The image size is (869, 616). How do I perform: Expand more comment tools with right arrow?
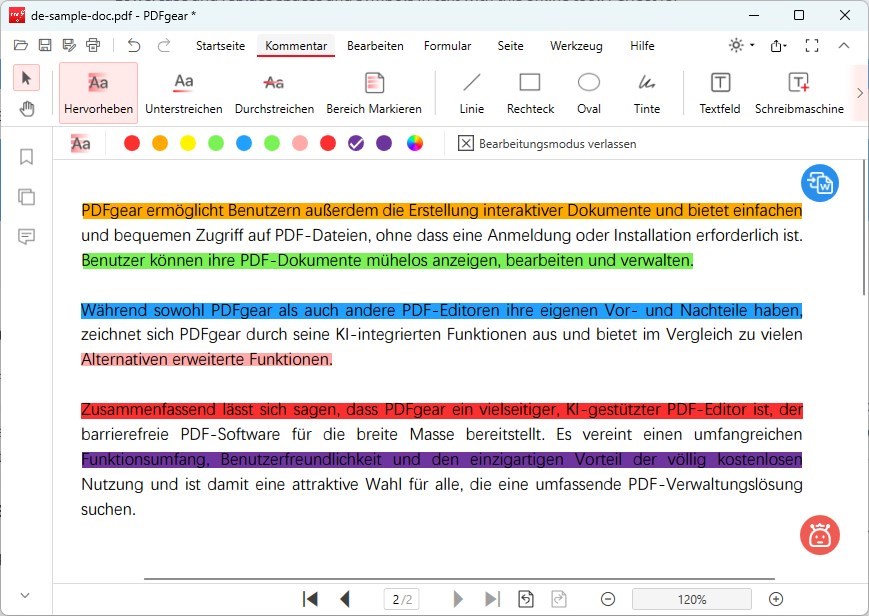point(860,93)
